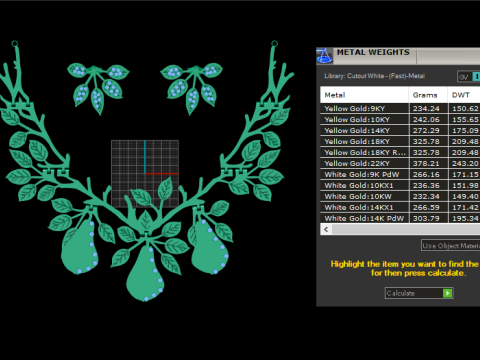Viewport: 480px width, 360px height.
Task: Click the 195.34 DWT value
Action: 465,218
